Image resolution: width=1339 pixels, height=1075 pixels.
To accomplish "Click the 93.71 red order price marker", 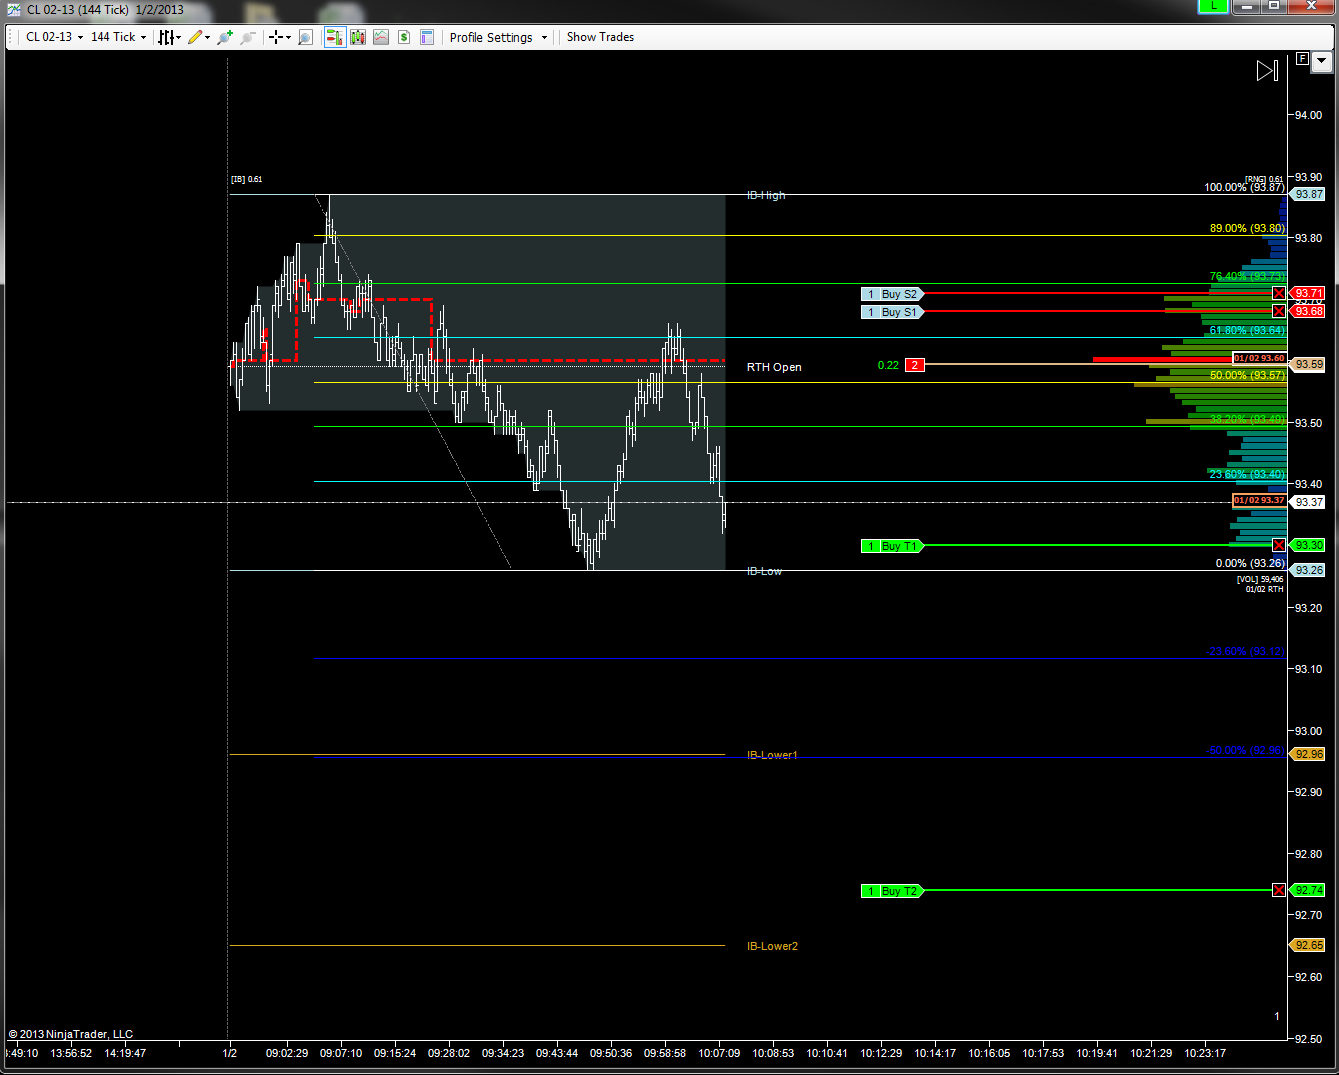I will click(x=1308, y=293).
